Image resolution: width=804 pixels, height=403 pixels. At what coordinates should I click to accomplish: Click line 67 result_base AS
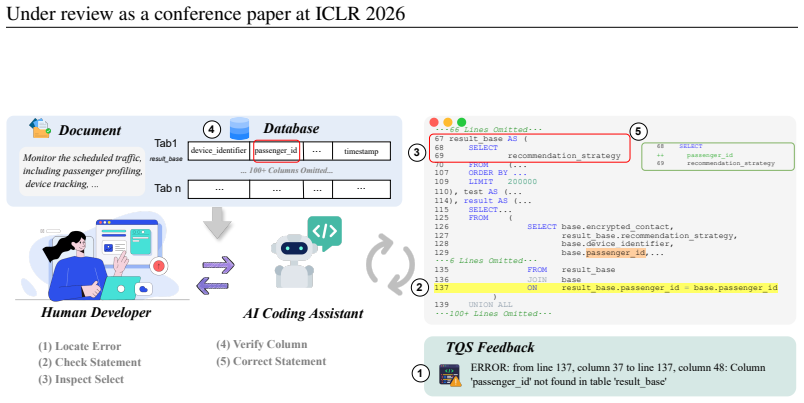480,138
